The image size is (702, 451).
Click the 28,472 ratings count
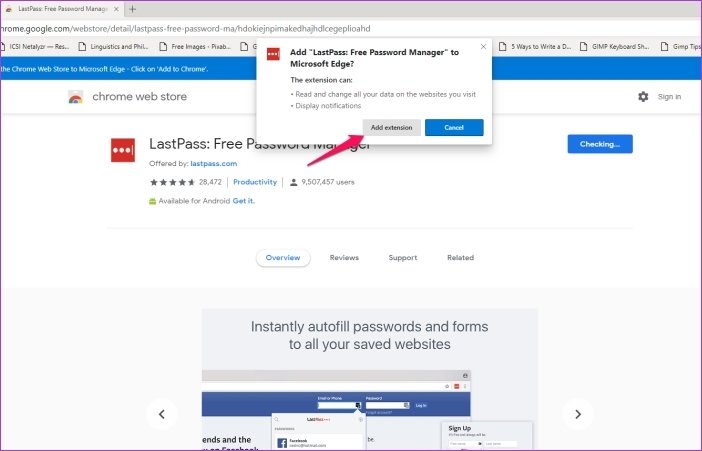[210, 182]
